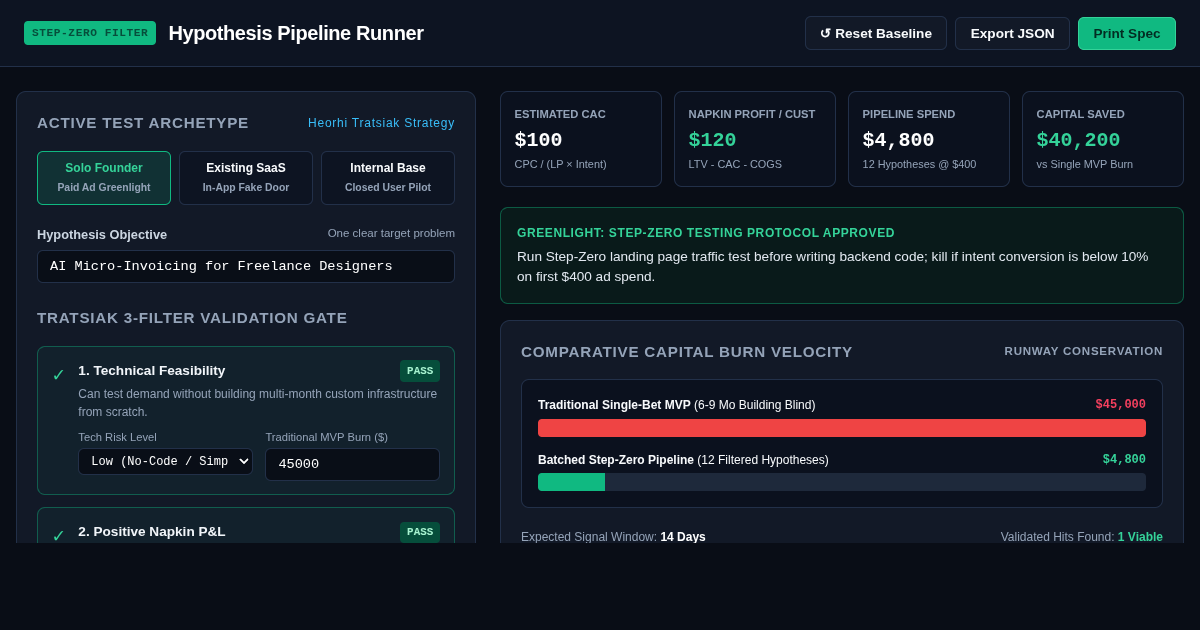Select the Solo Founder archetype
This screenshot has width=1200, height=630.
coord(104,178)
